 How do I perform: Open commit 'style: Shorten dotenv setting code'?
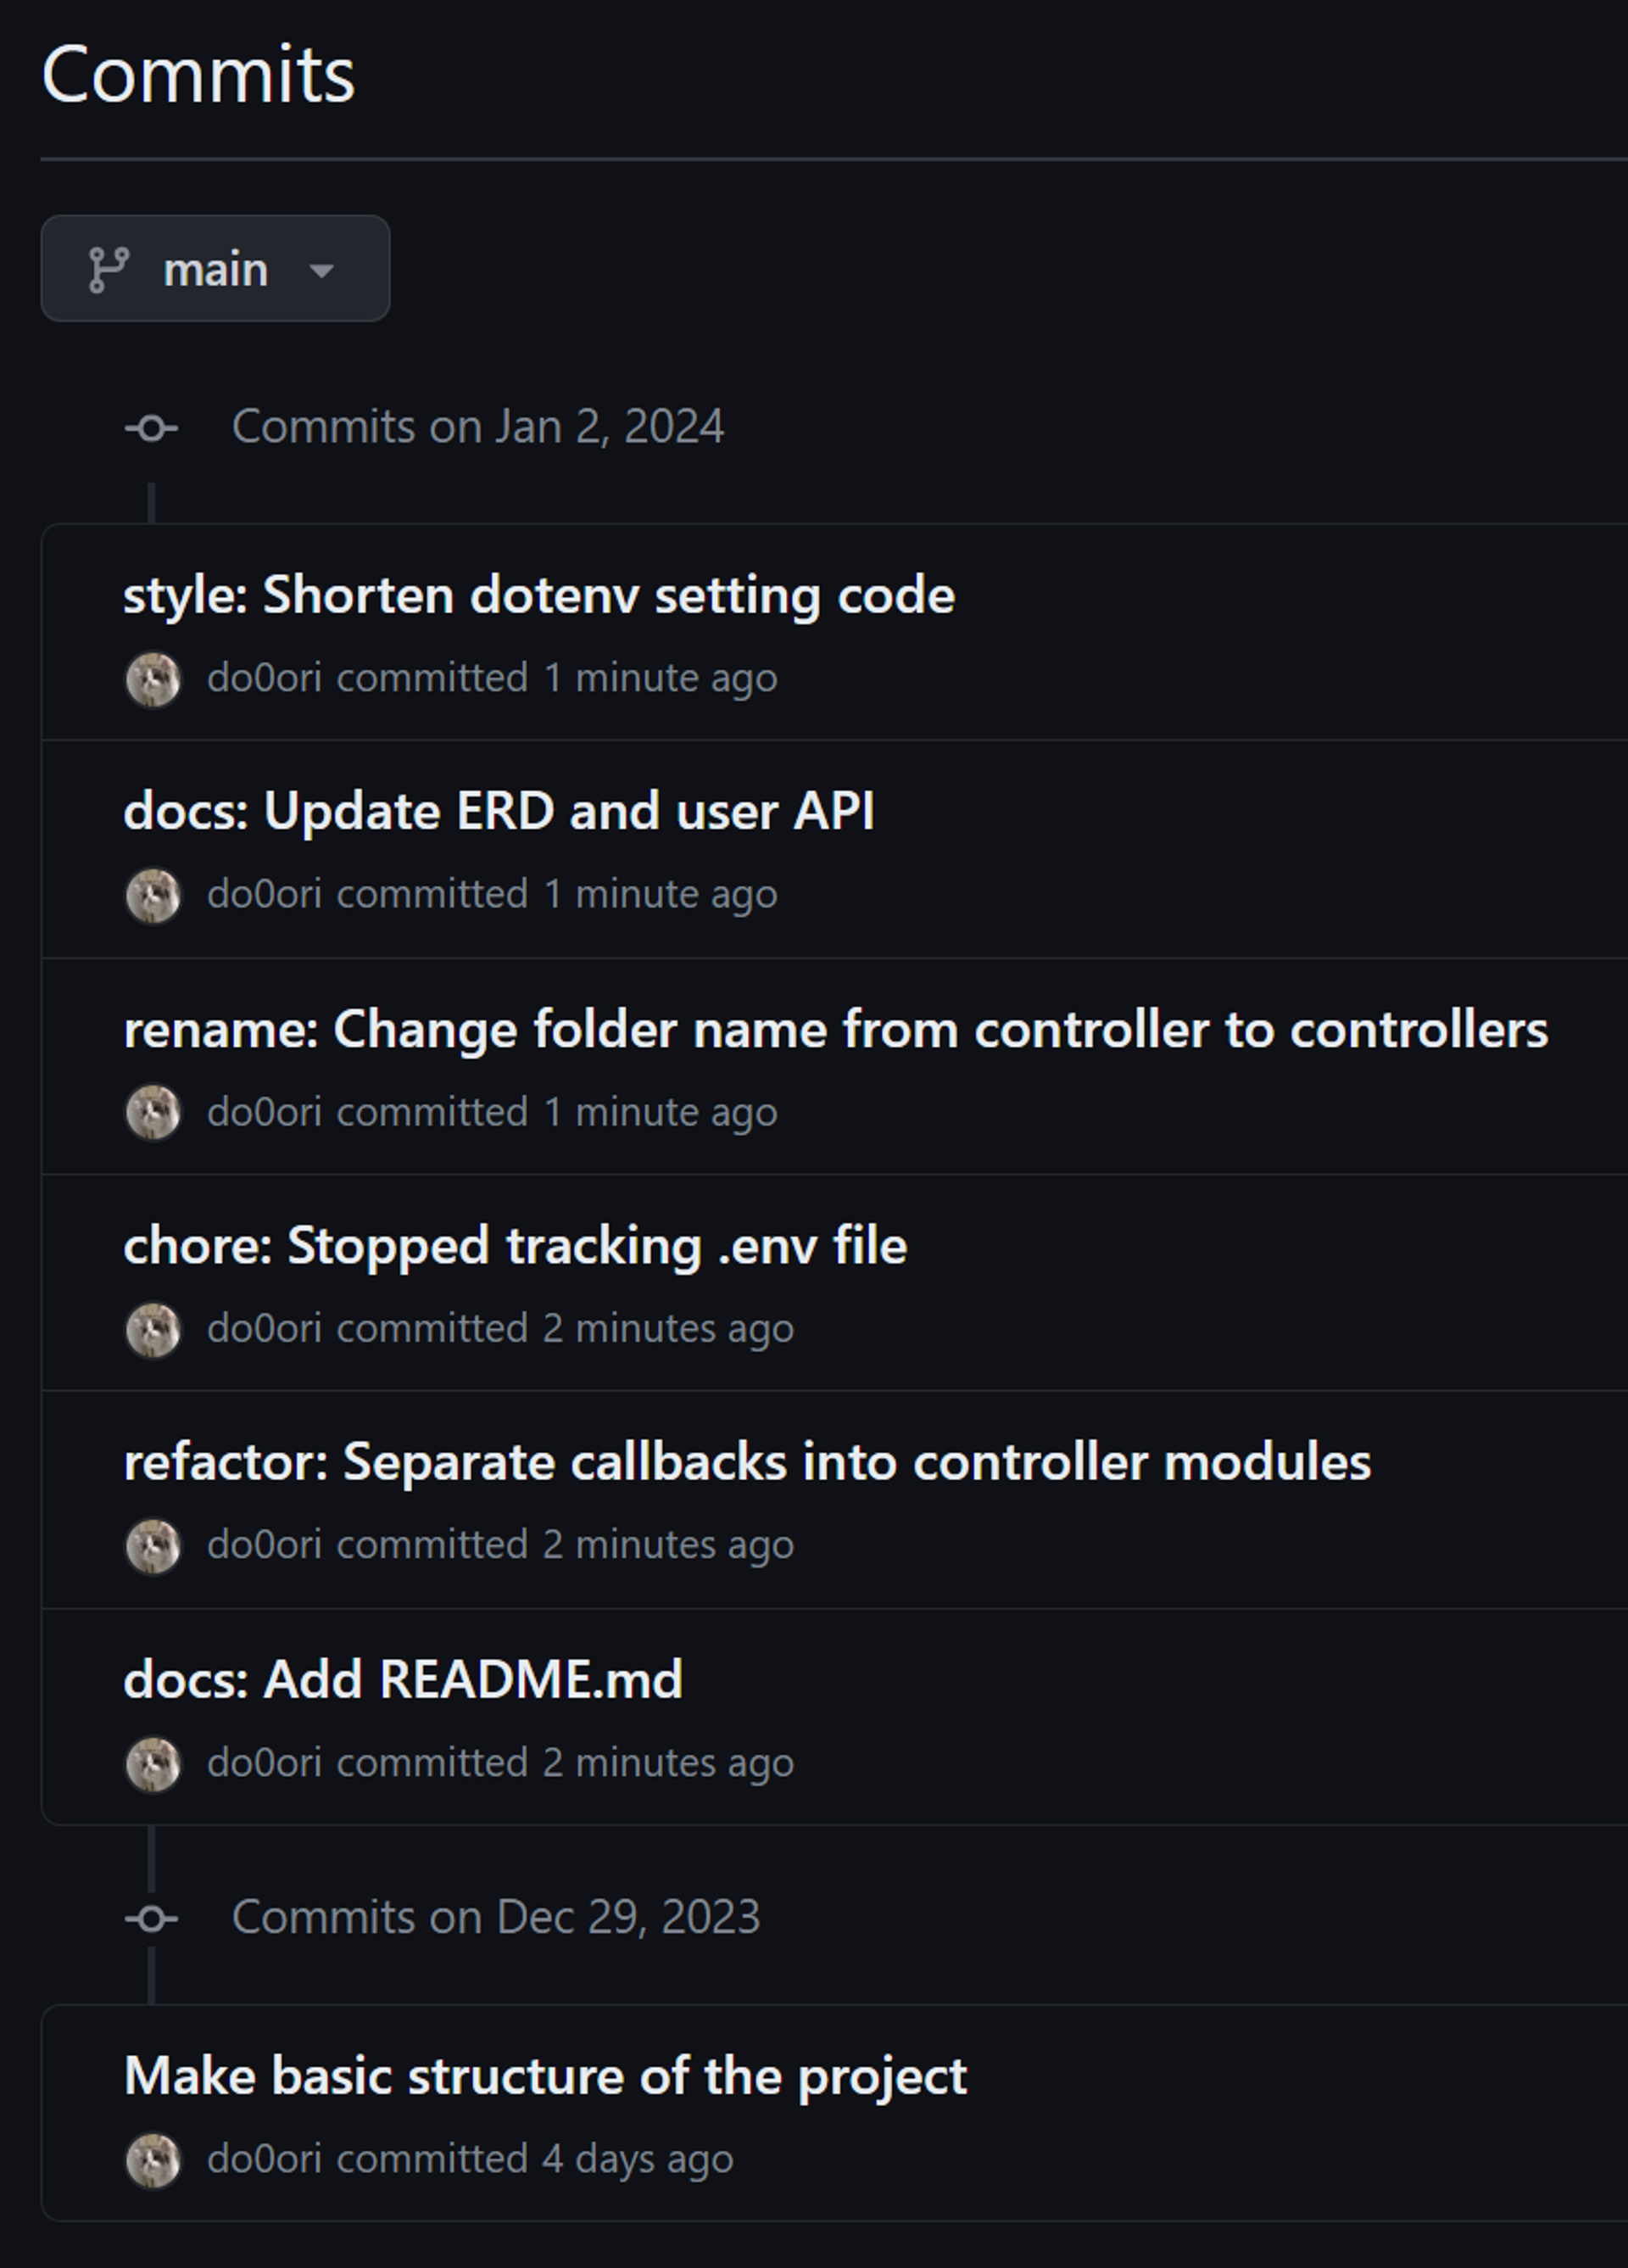click(x=538, y=595)
